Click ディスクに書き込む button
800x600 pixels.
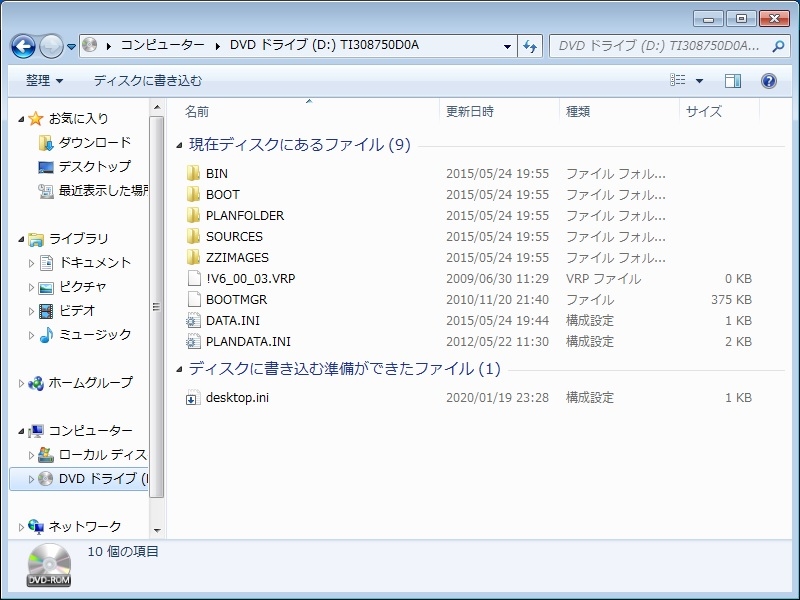click(147, 81)
